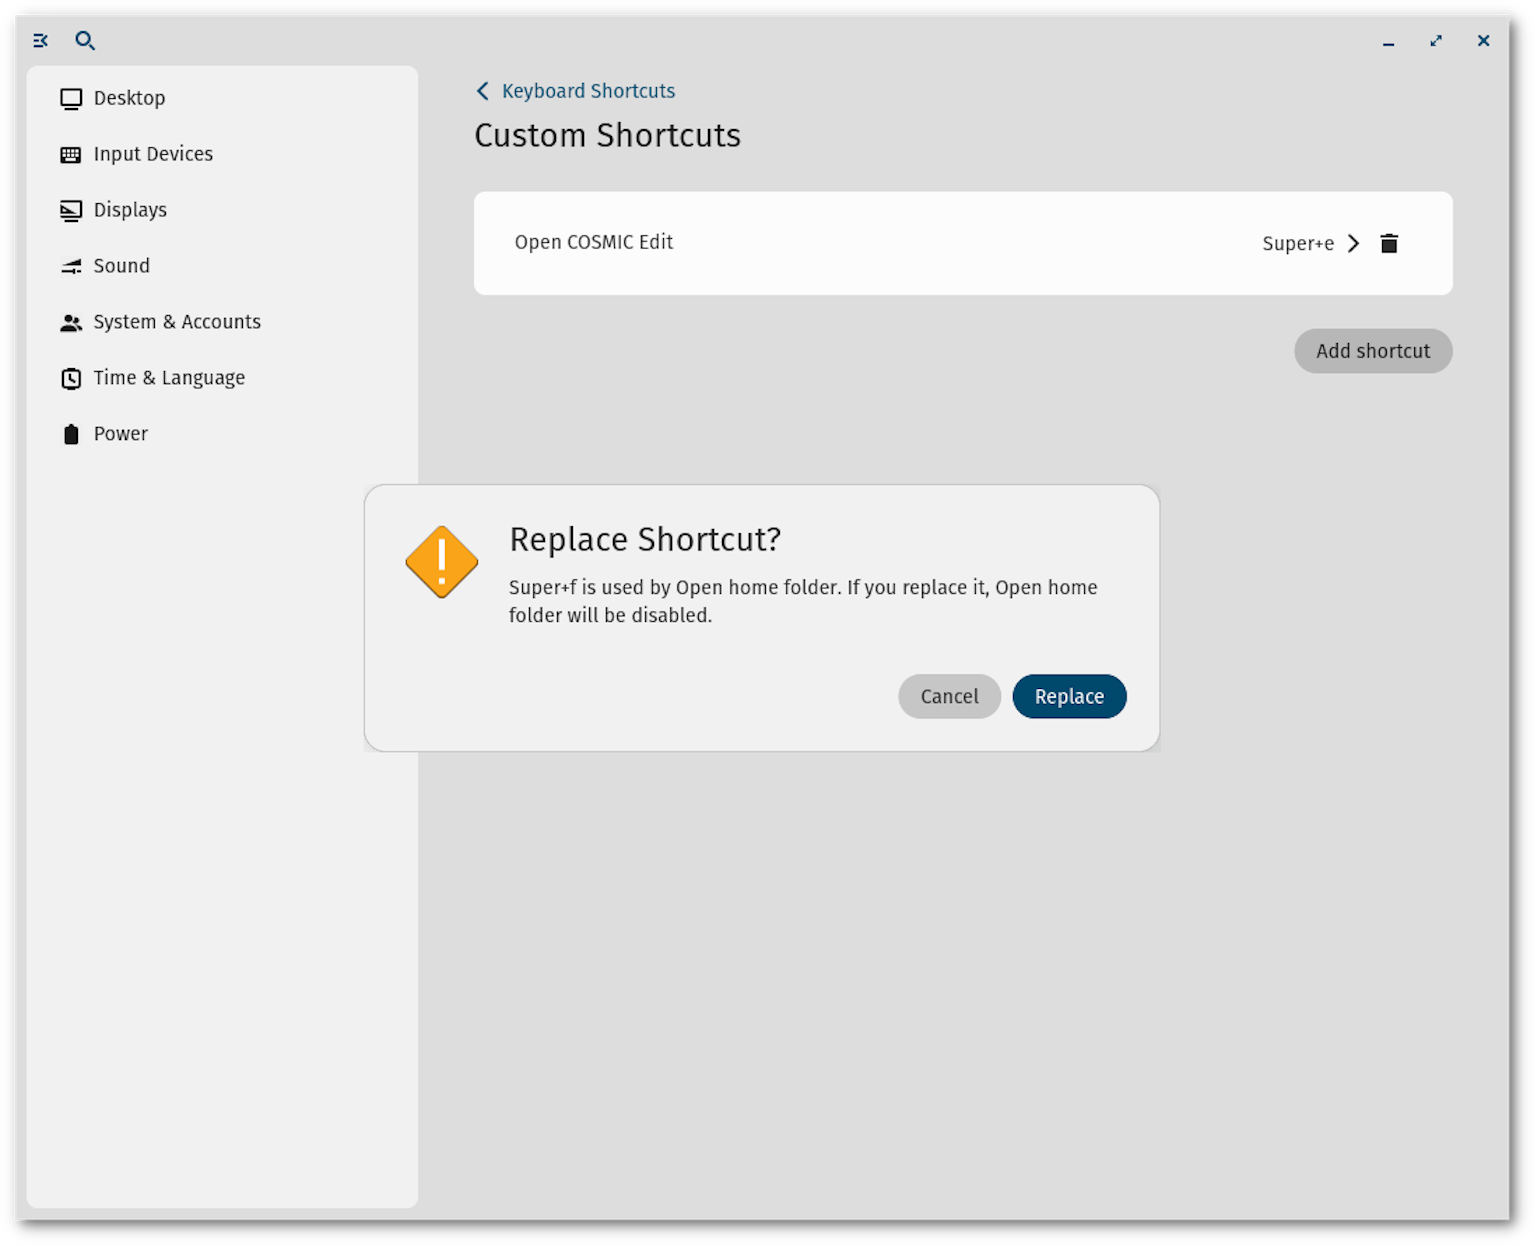1535x1246 pixels.
Task: Collapse the sidebar with the panel icon
Action: (x=40, y=41)
